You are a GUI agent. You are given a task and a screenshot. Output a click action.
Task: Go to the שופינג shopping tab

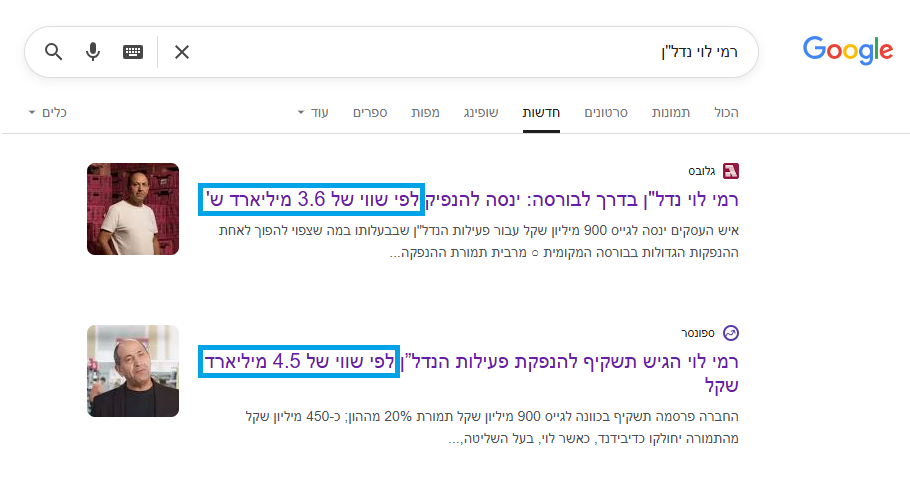point(481,113)
